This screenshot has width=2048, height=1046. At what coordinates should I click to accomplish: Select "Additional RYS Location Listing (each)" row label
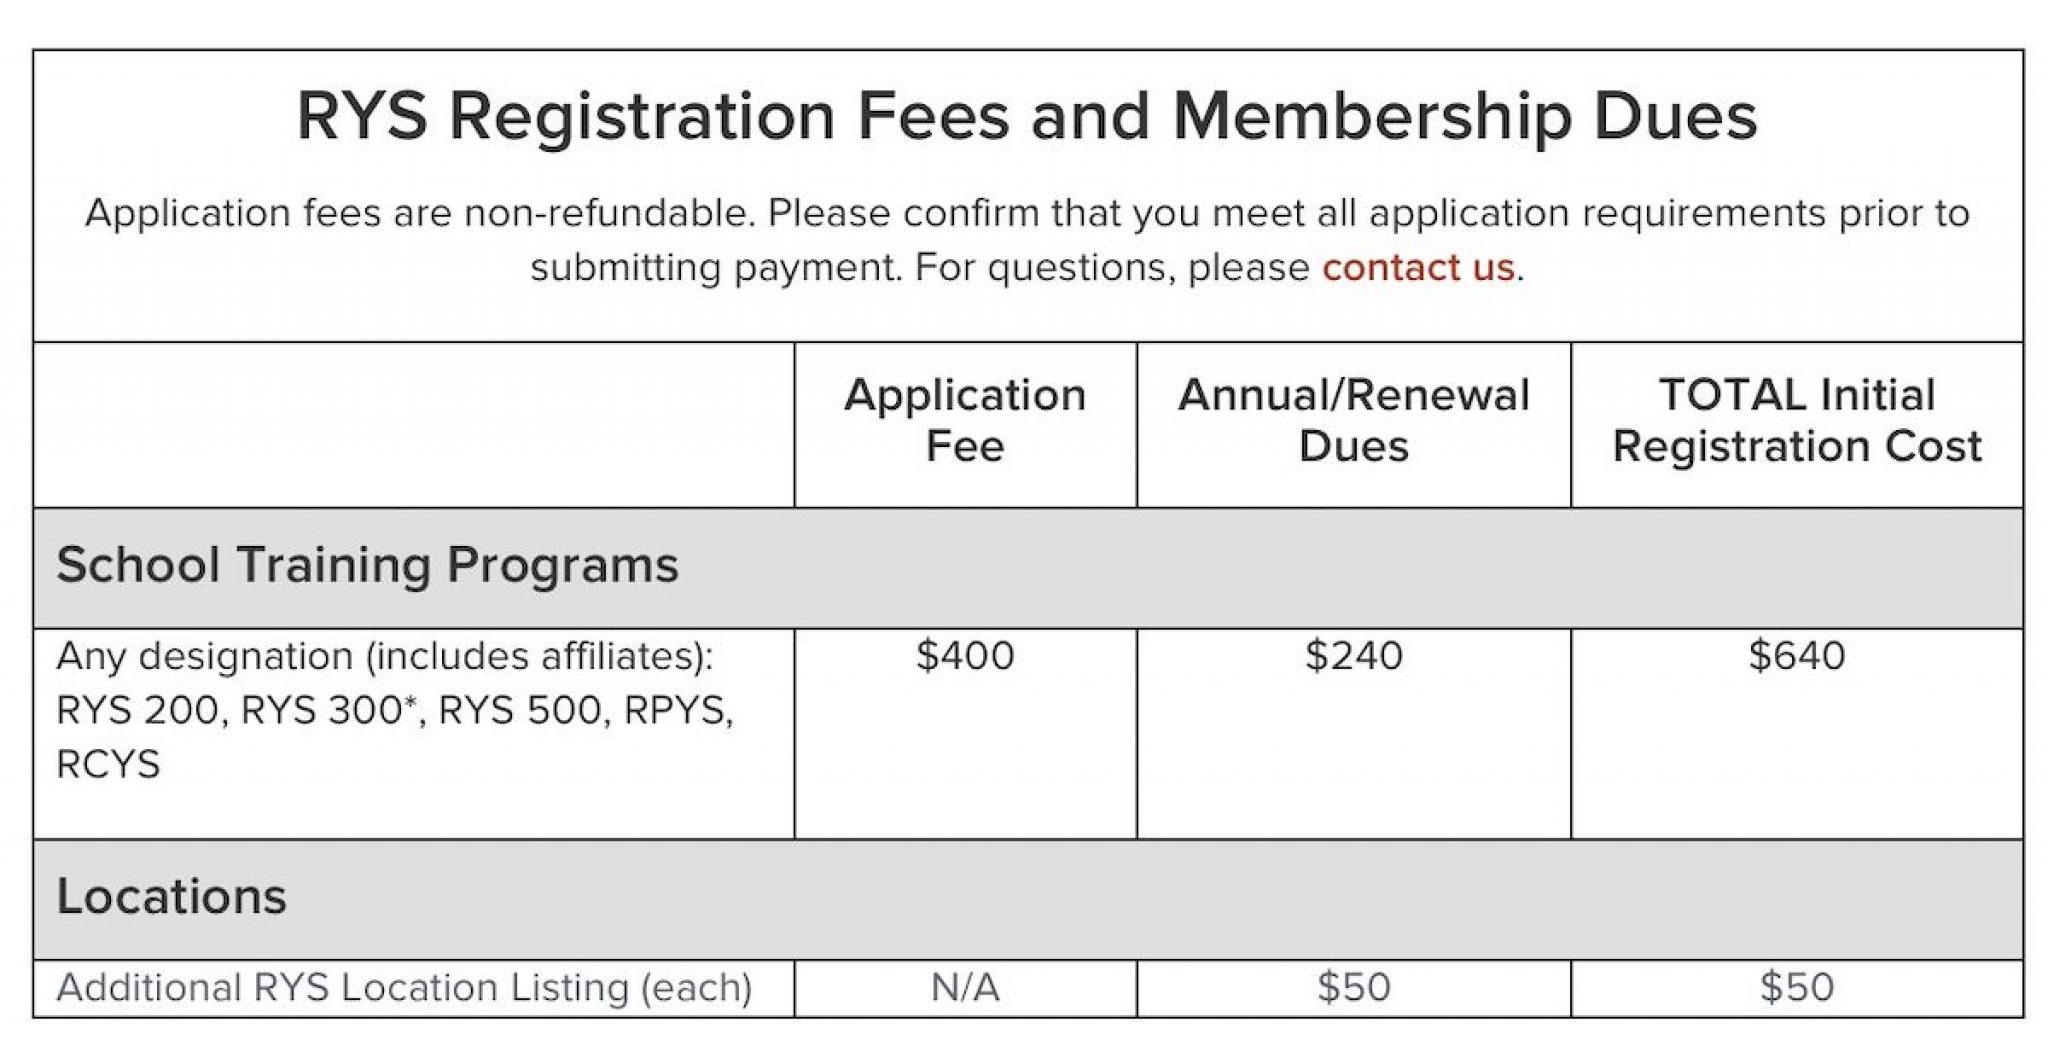[x=404, y=988]
